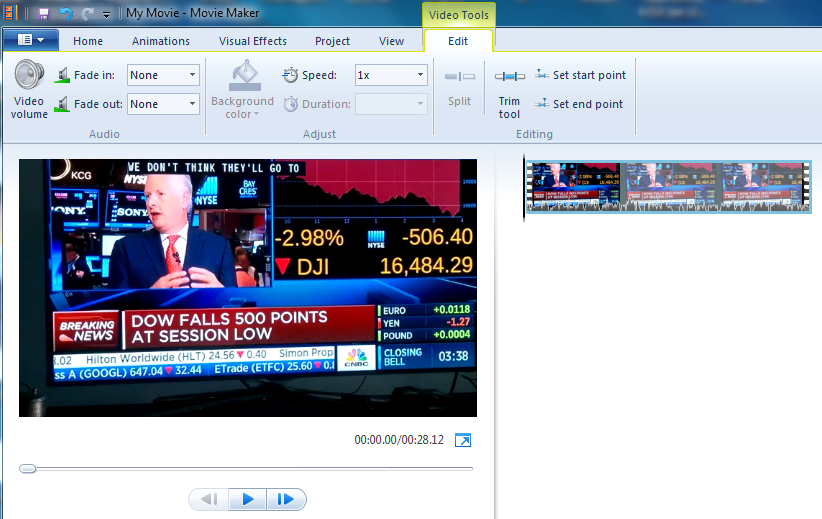Switch to the Home tab
Viewport: 822px width, 519px height.
[88, 41]
